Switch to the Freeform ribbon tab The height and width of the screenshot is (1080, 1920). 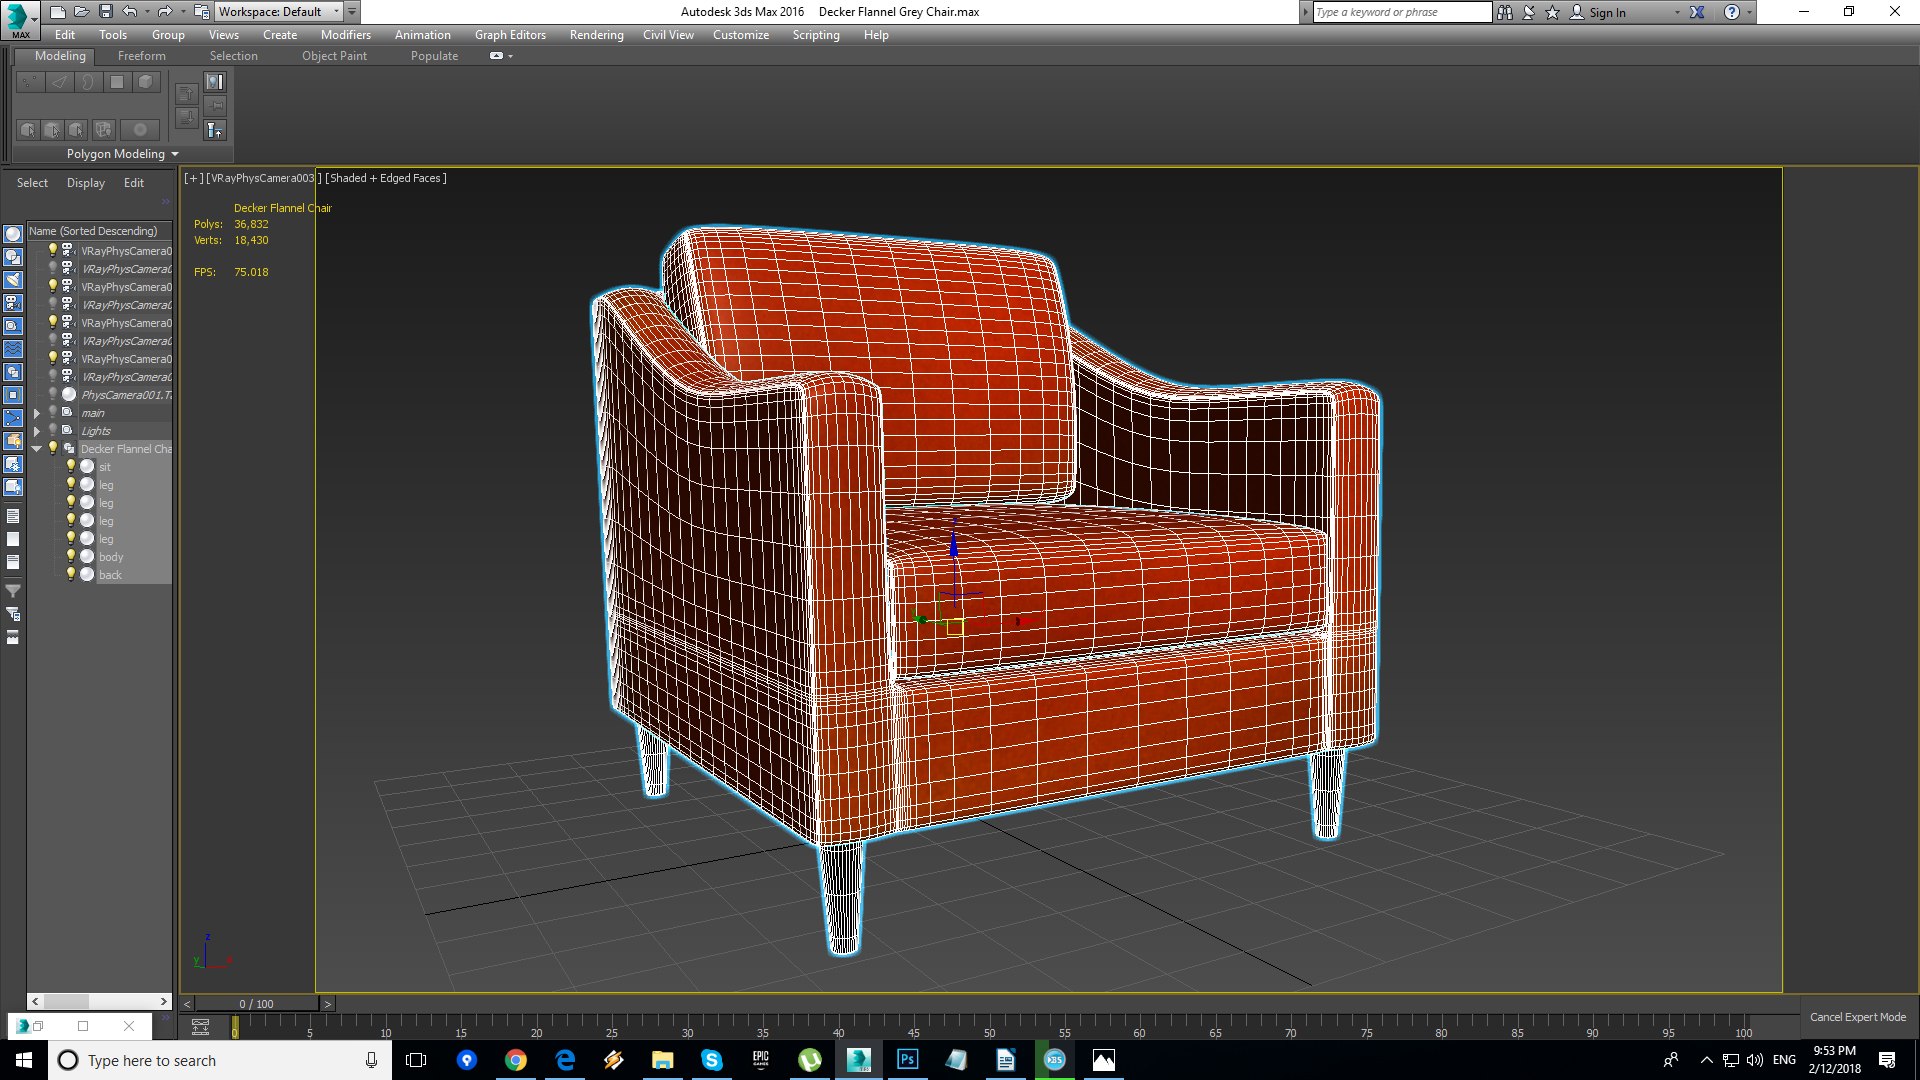[142, 56]
